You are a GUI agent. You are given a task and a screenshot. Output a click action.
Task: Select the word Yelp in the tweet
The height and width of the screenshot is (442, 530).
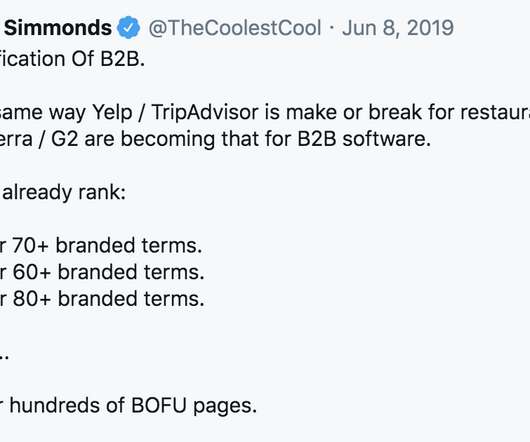pyautogui.click(x=112, y=112)
